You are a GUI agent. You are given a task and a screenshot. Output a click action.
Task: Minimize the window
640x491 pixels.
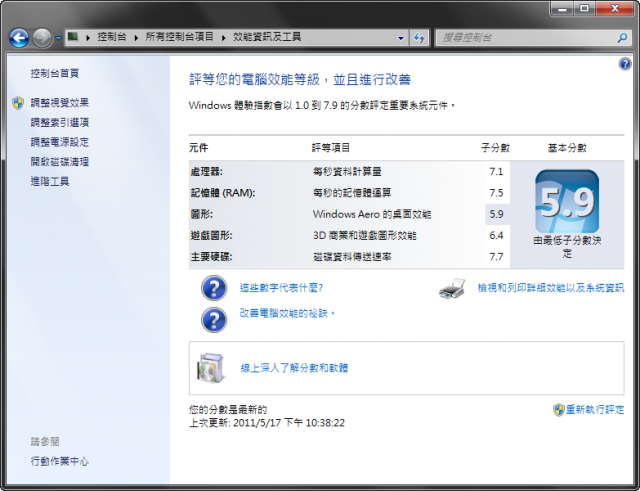click(x=562, y=9)
